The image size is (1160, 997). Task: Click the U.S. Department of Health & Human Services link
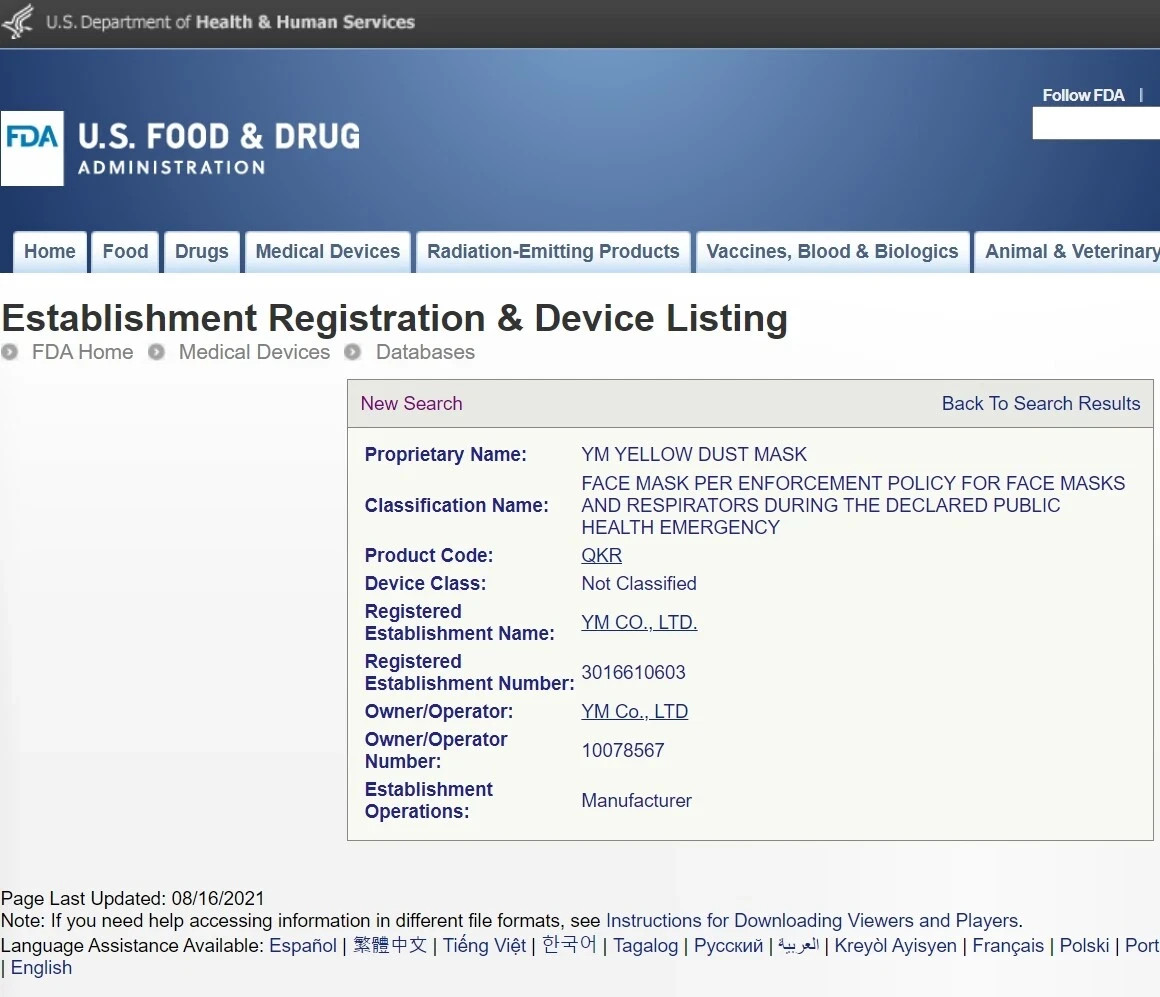(230, 22)
